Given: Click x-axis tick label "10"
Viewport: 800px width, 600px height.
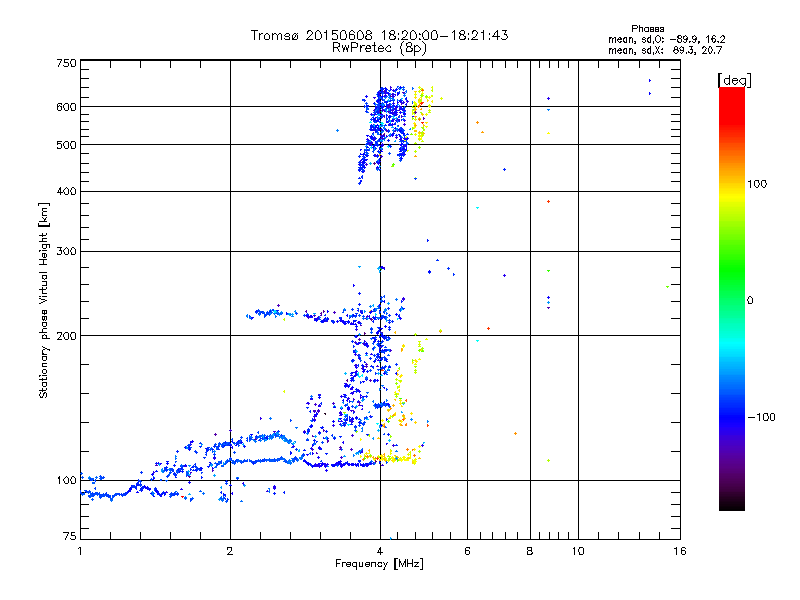Looking at the screenshot, I should pyautogui.click(x=578, y=551).
